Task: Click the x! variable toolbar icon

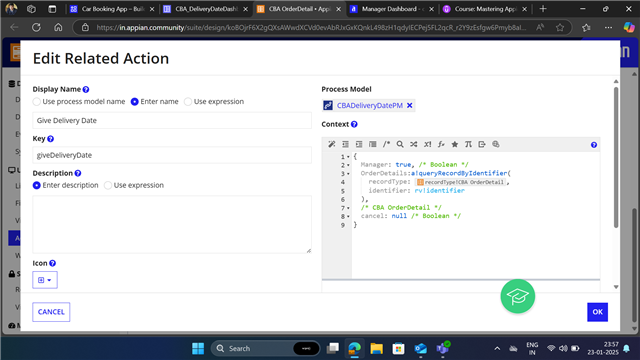Action: [x=427, y=144]
